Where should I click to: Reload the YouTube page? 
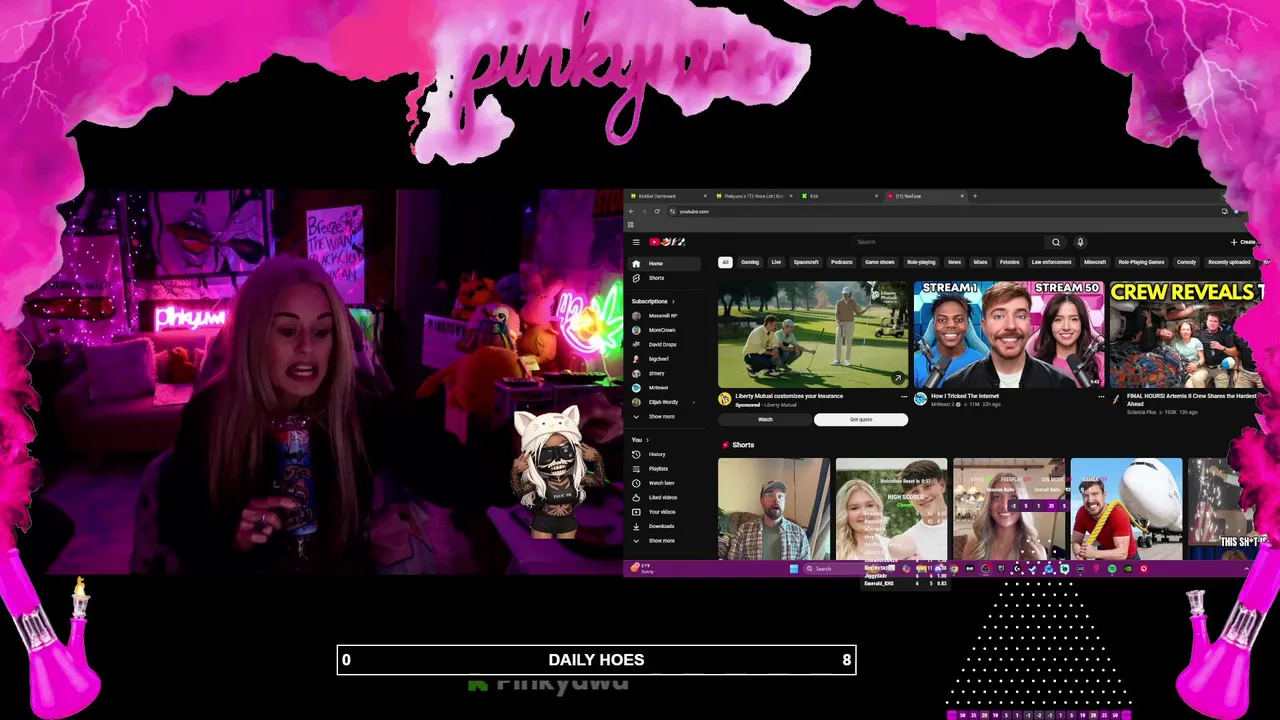point(657,211)
